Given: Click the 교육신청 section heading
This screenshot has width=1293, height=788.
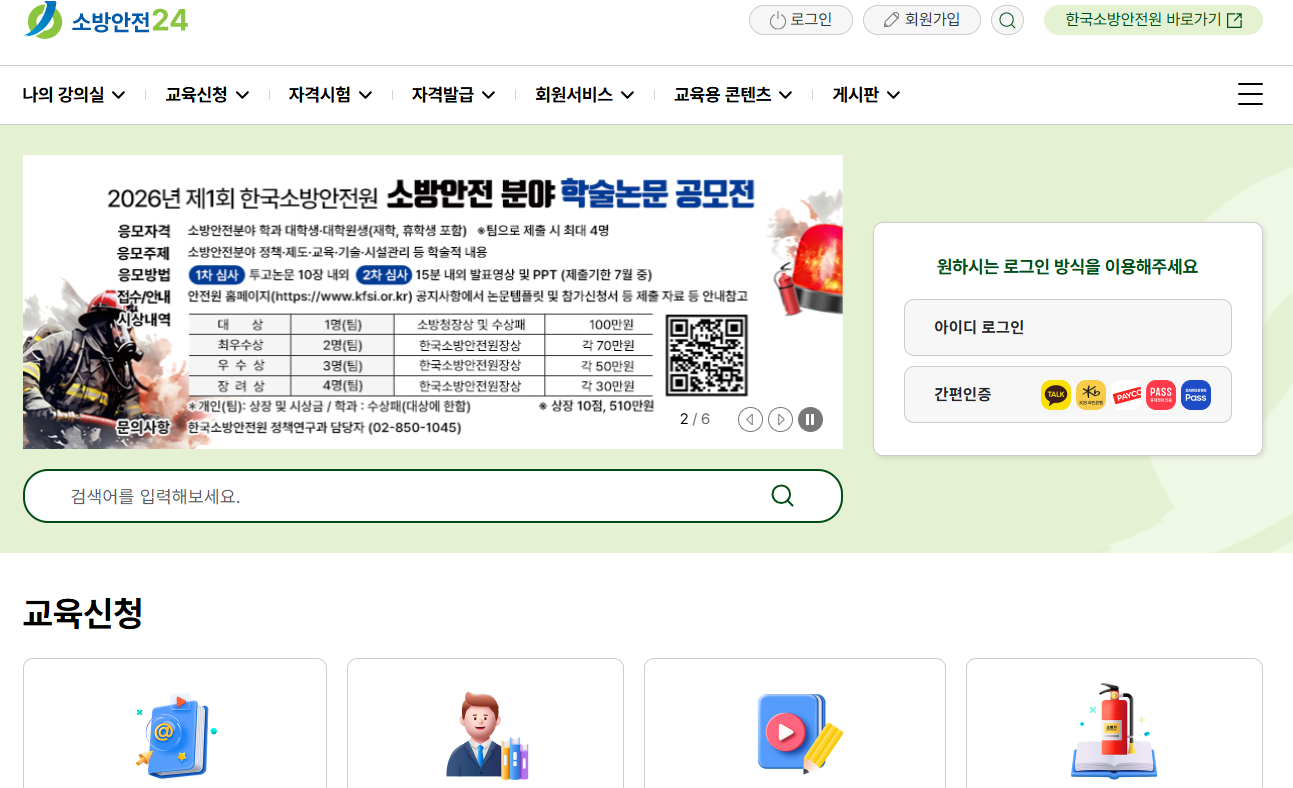Looking at the screenshot, I should pos(83,613).
